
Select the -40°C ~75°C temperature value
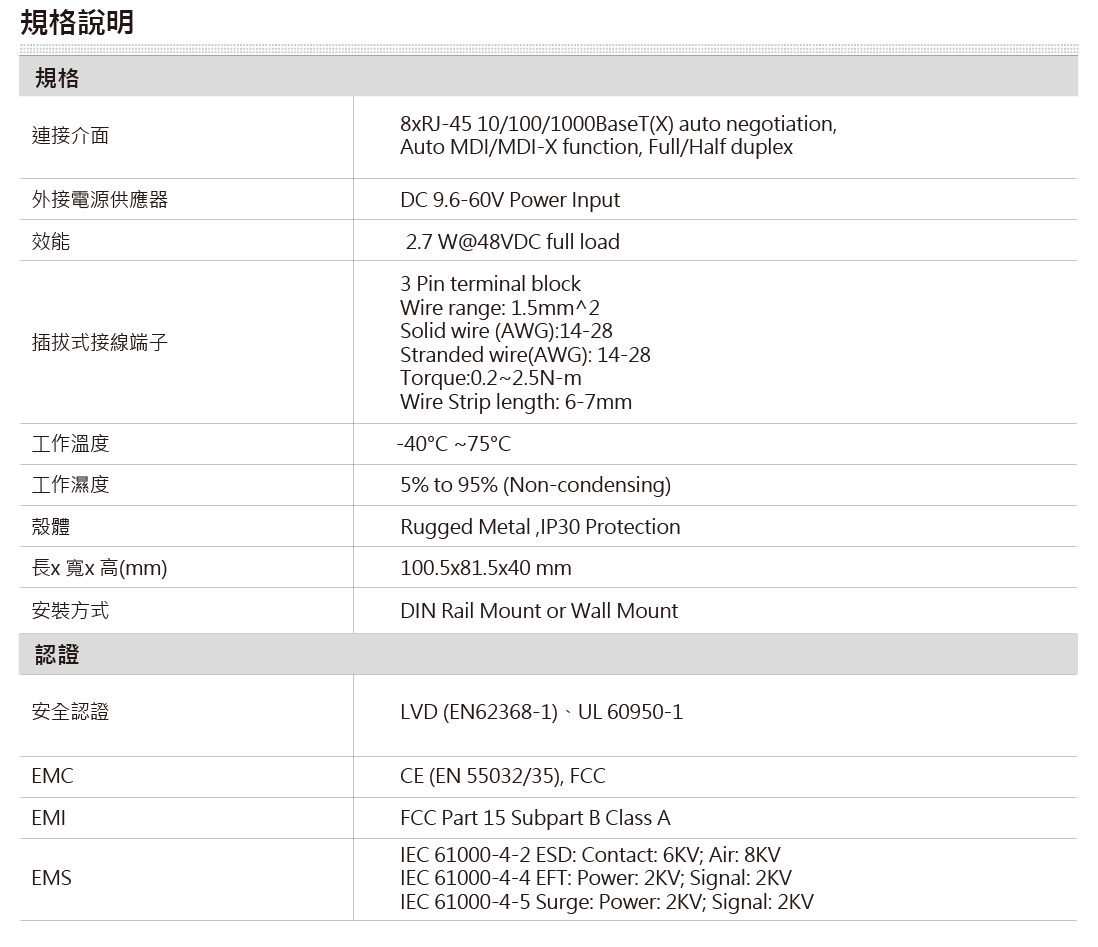point(454,444)
